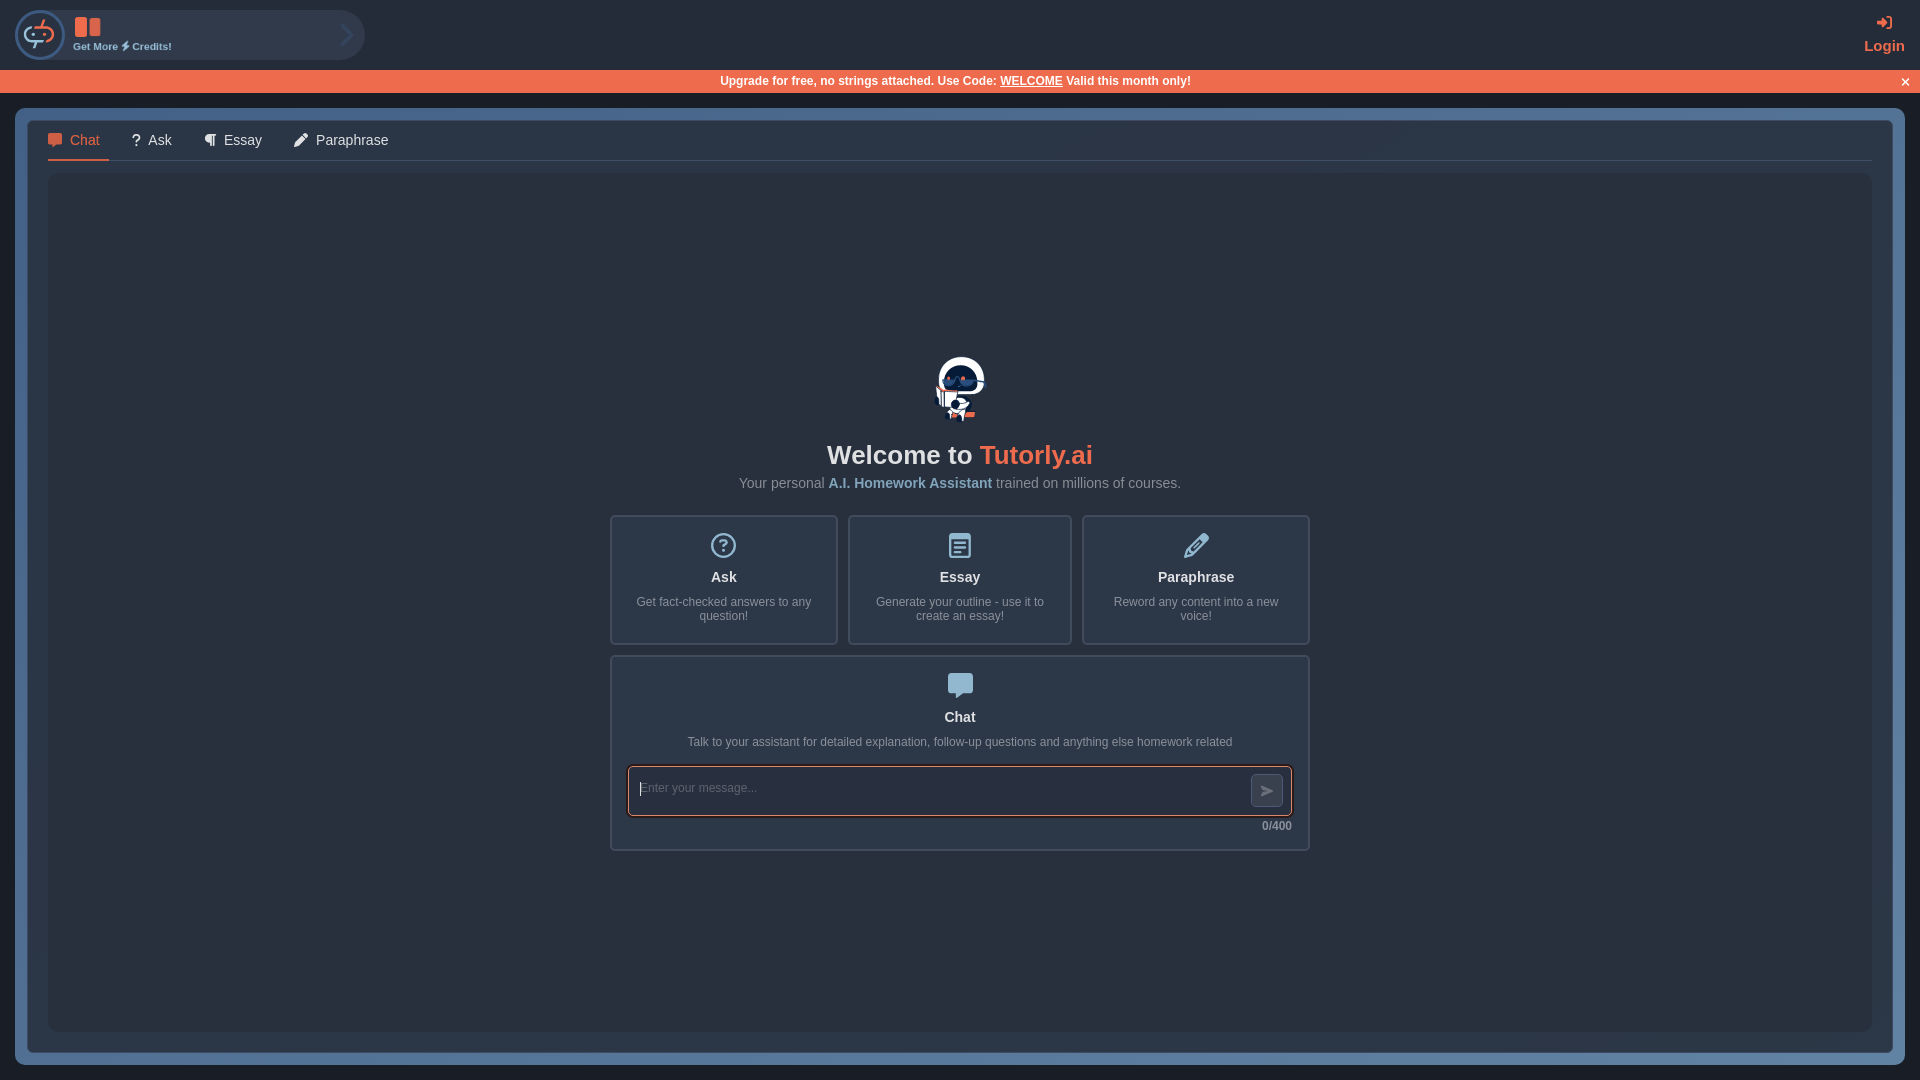Screen dimensions: 1920x1080
Task: Click the Login text link
Action: coord(1884,46)
